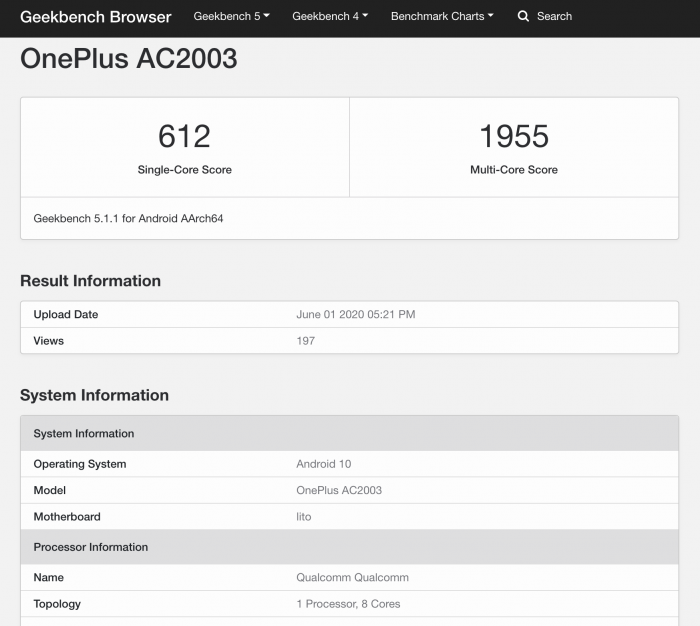The height and width of the screenshot is (626, 700).
Task: Click the Processor Information section header
Action: pyautogui.click(x=91, y=547)
